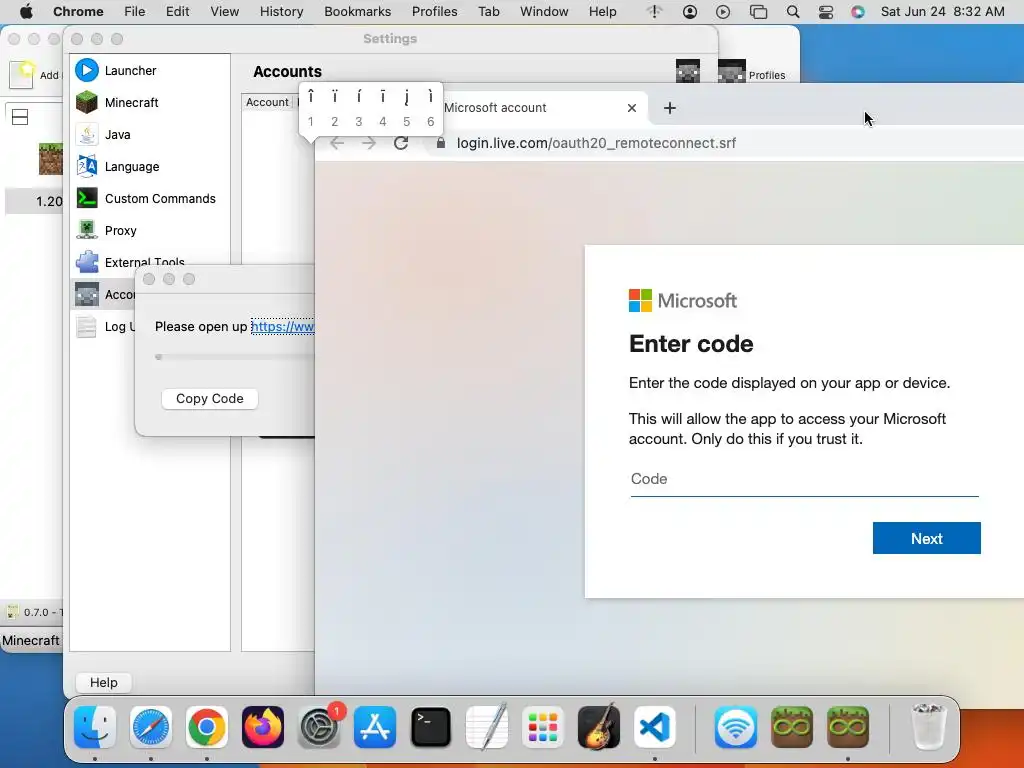Click the Code input field

coord(805,479)
